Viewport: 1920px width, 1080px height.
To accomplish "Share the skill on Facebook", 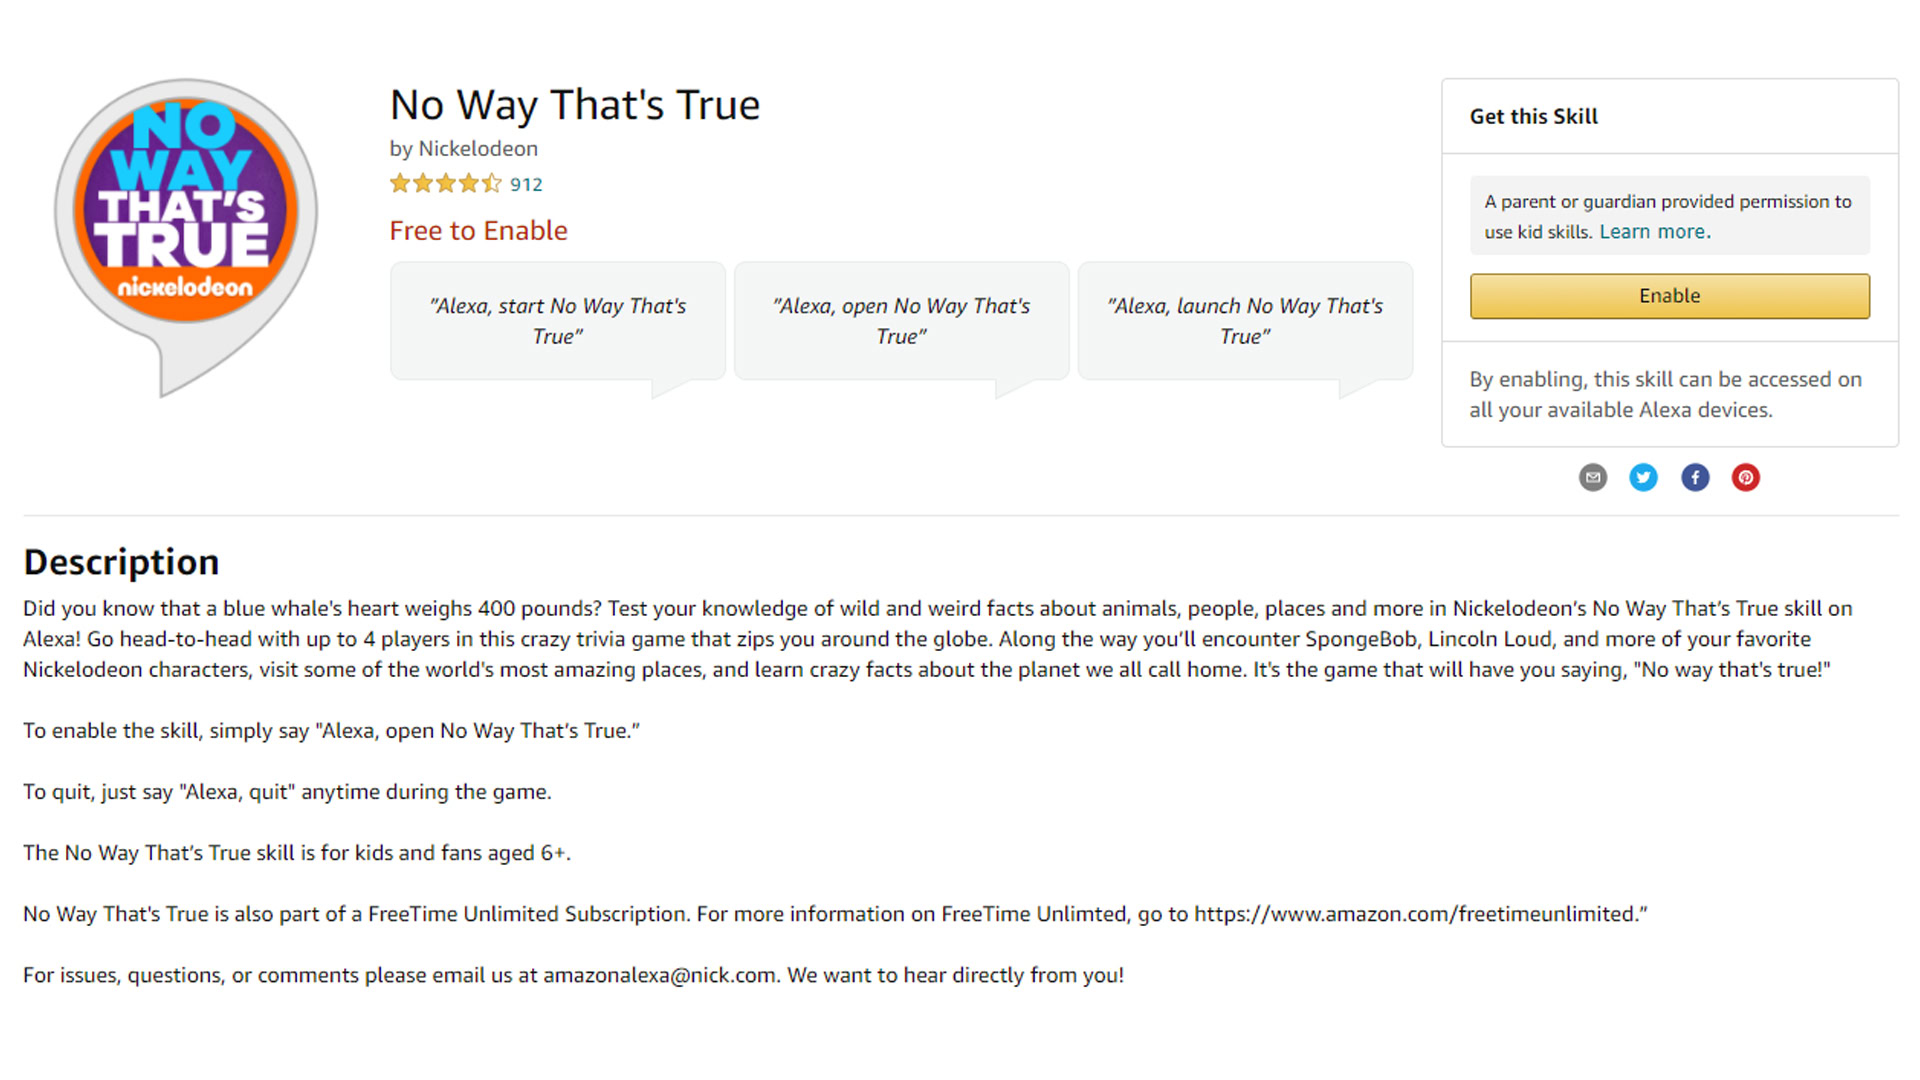I will [1695, 478].
